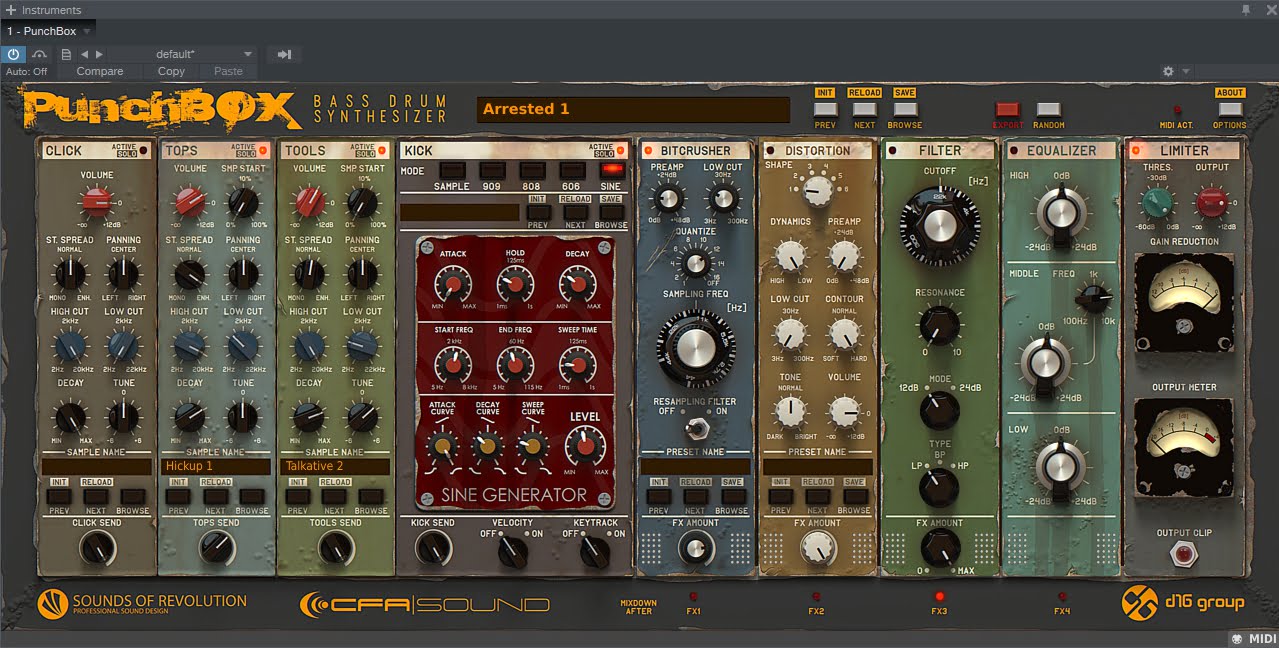Click the main PREV preset button
1279x648 pixels.
825,109
